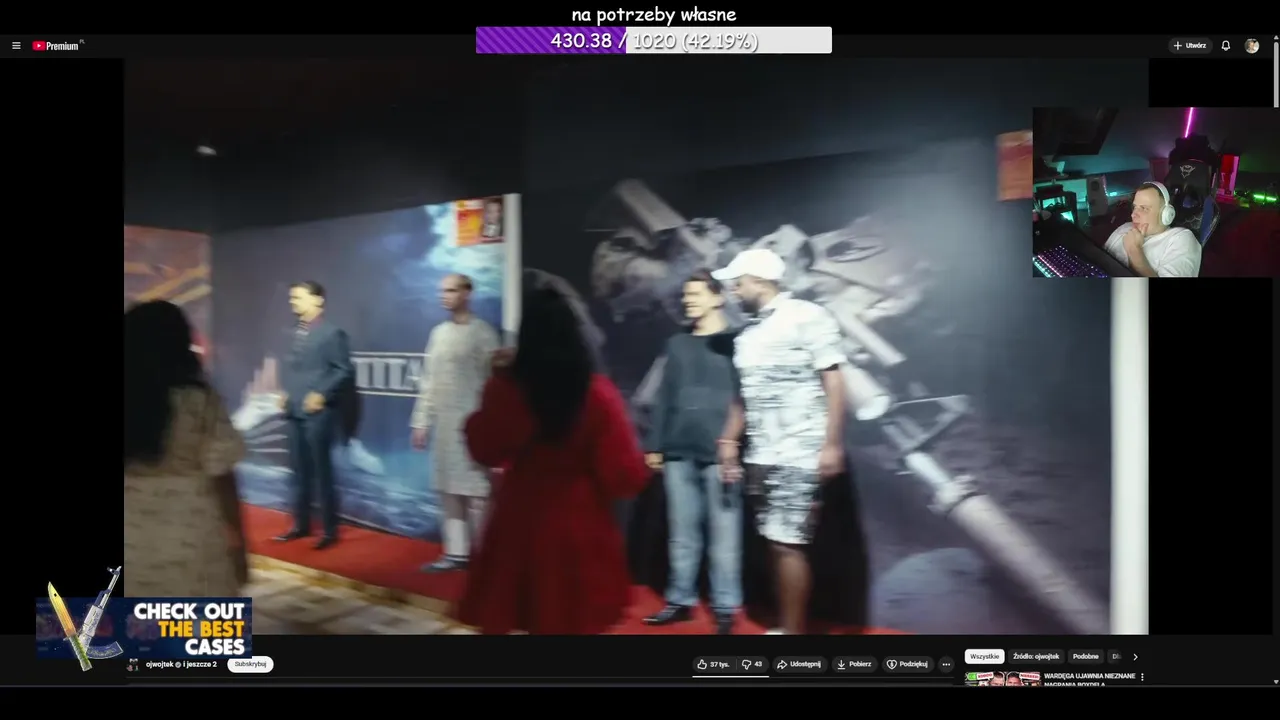Click the Podziękuj thanks button
This screenshot has width=1280, height=720.
click(x=907, y=664)
